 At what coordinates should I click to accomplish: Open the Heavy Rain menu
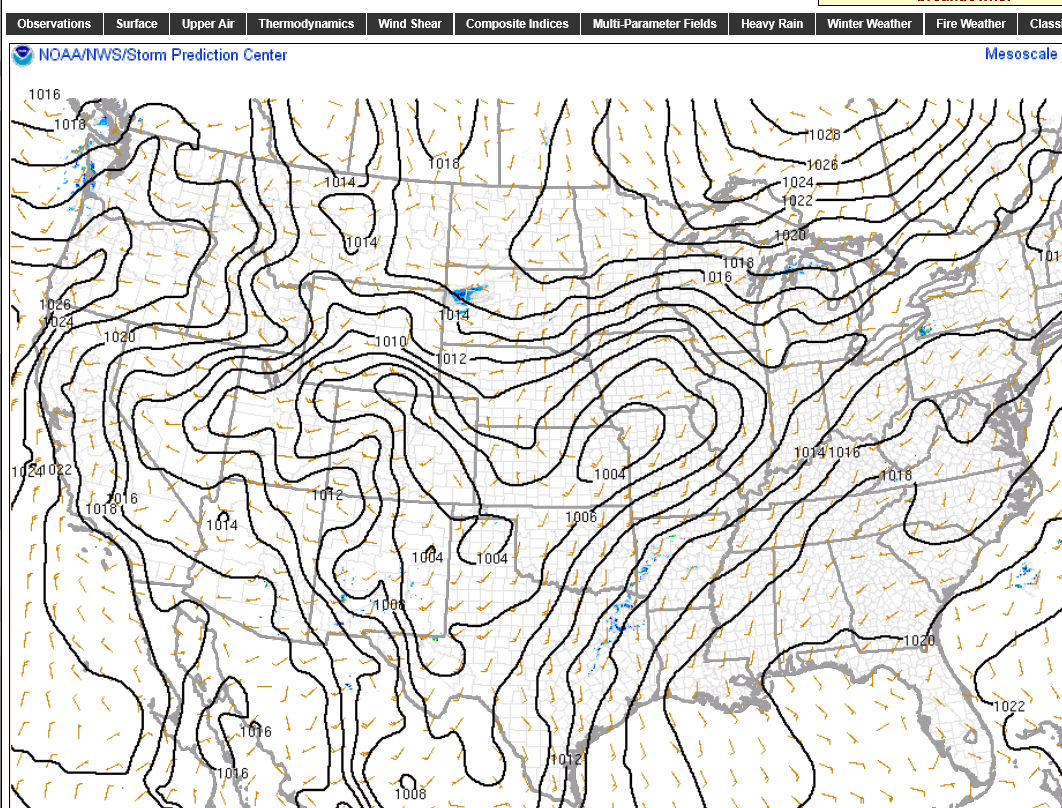tap(771, 24)
